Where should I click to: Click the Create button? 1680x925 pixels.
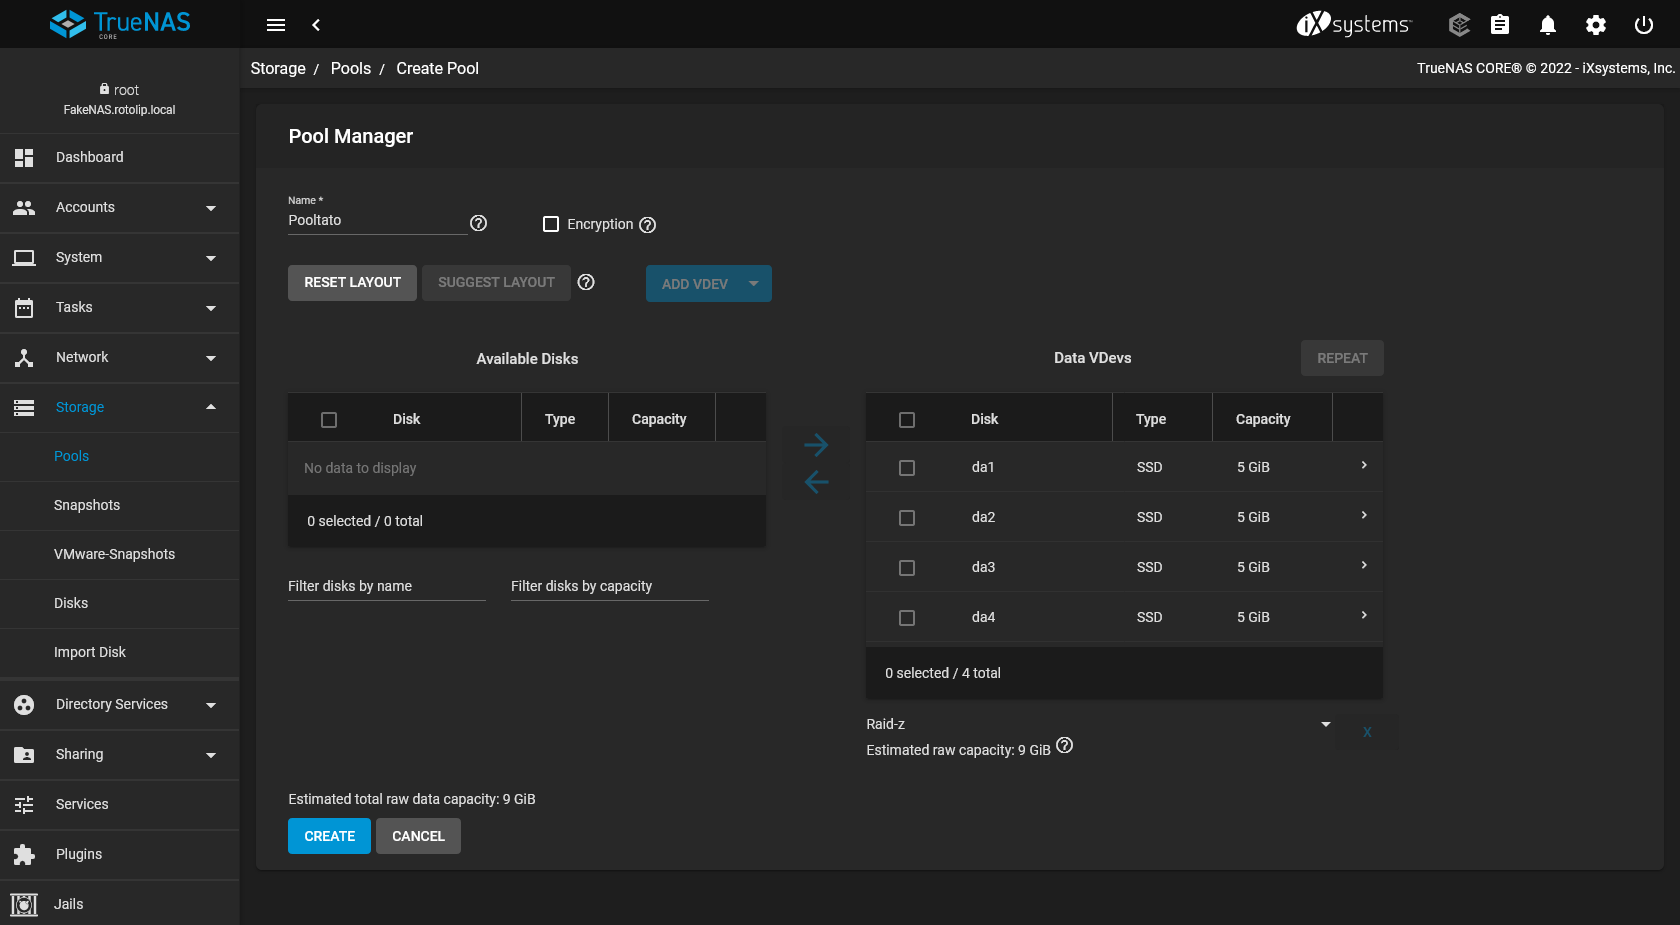(329, 836)
